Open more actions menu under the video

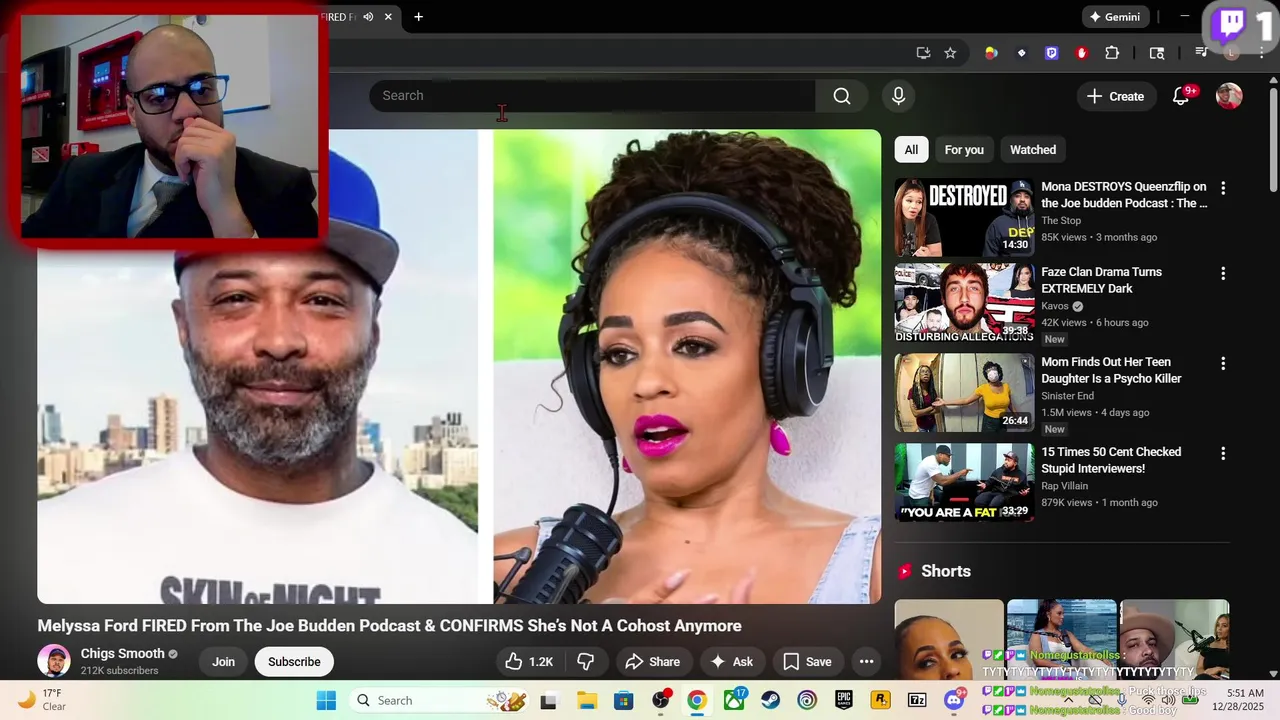[x=867, y=662]
